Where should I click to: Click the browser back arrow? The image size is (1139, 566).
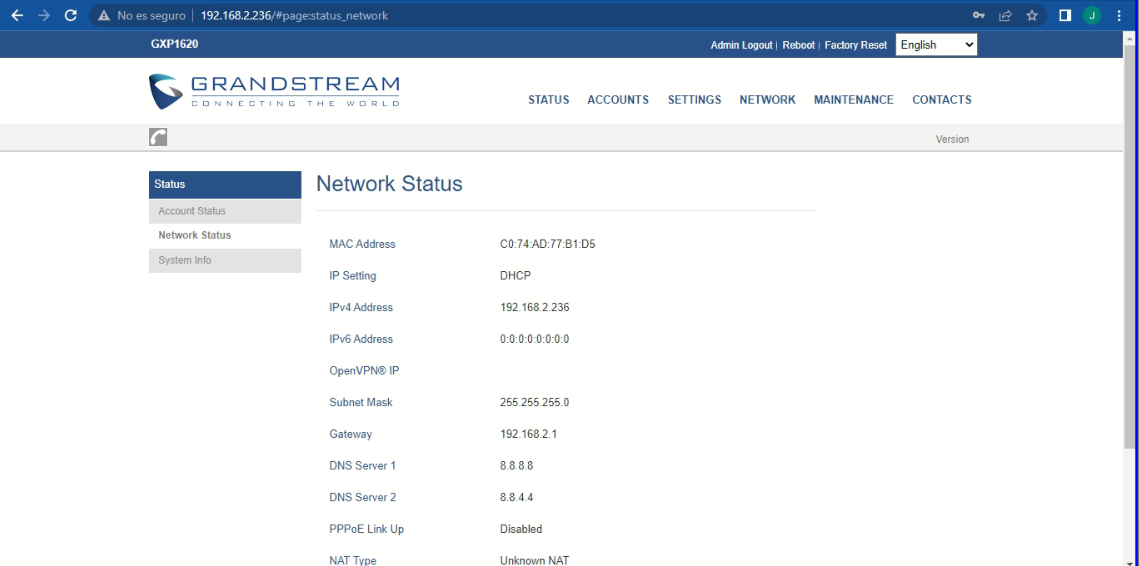(17, 16)
